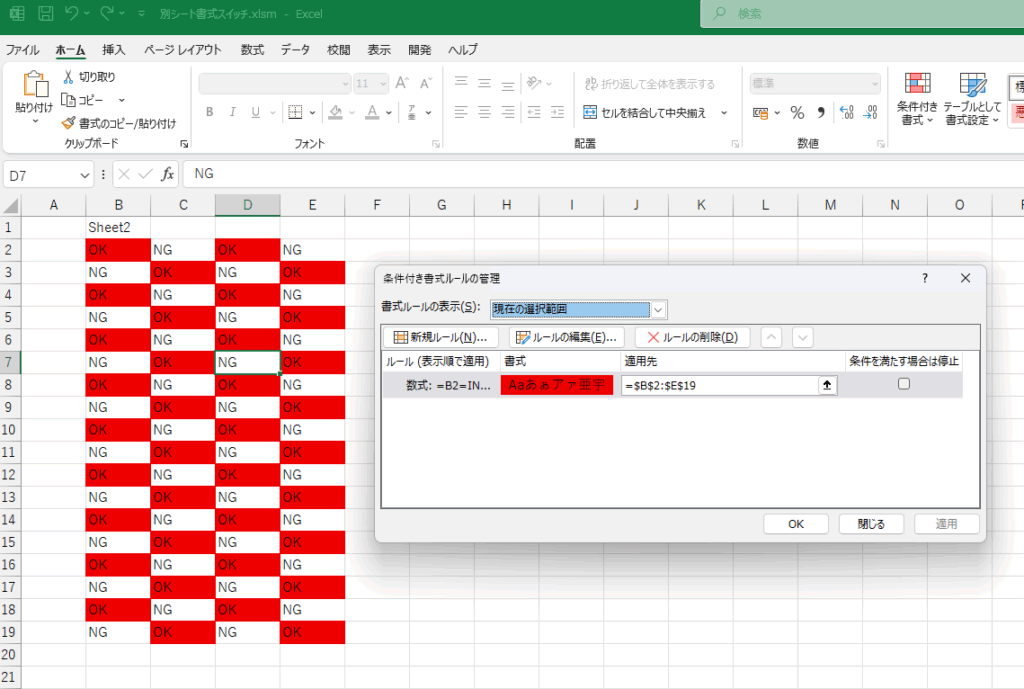Viewport: 1024px width, 689px height.
Task: Click the insert function fx icon
Action: [x=168, y=174]
